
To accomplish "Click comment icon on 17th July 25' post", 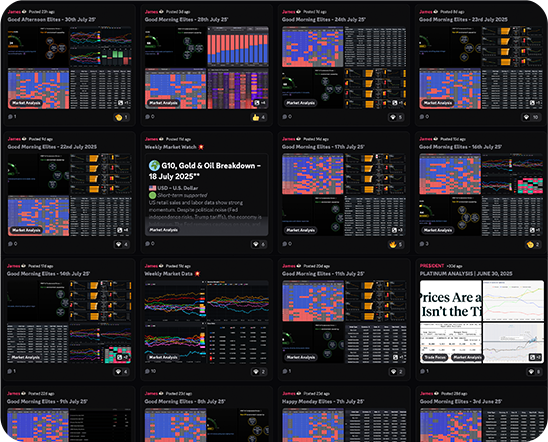I will click(284, 244).
